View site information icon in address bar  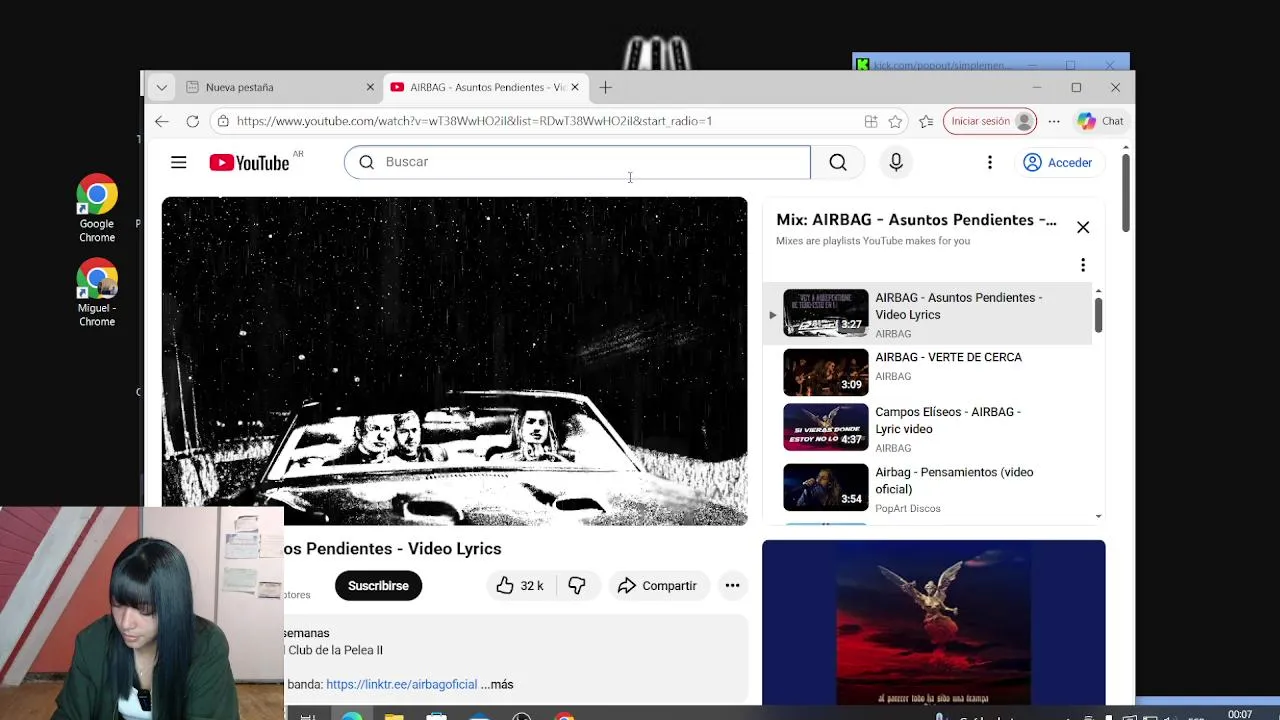point(223,121)
